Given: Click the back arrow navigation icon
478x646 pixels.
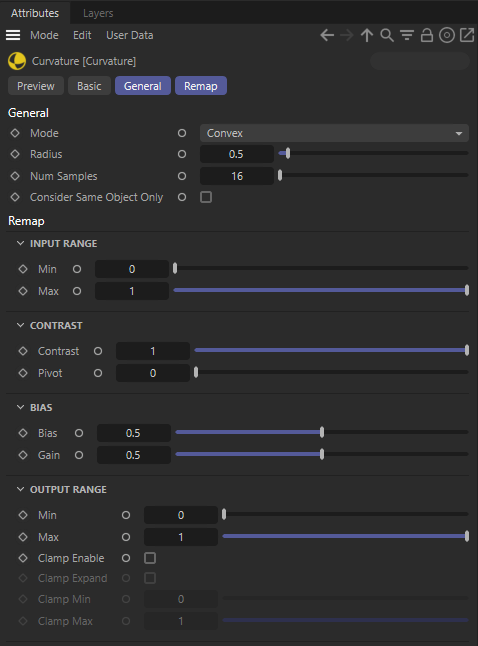Looking at the screenshot, I should [x=327, y=35].
